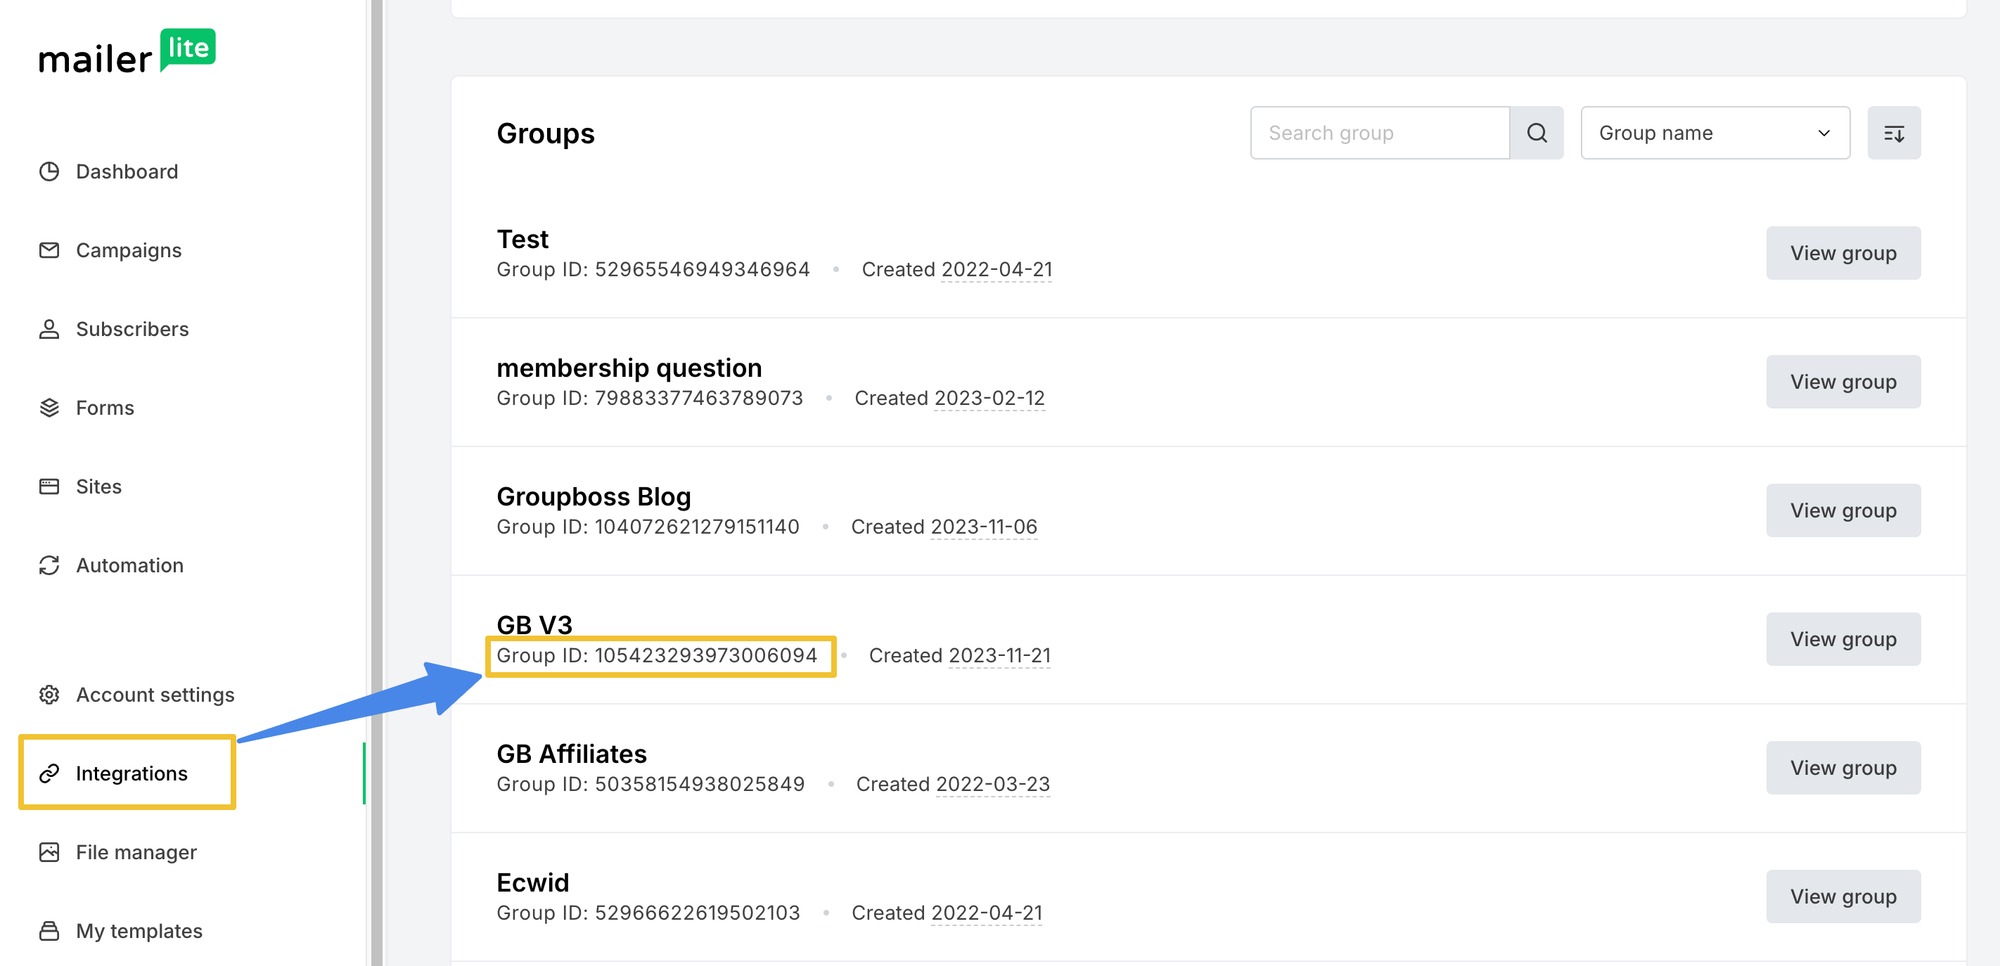The width and height of the screenshot is (2000, 966).
Task: View group for Ecwid
Action: tap(1843, 897)
